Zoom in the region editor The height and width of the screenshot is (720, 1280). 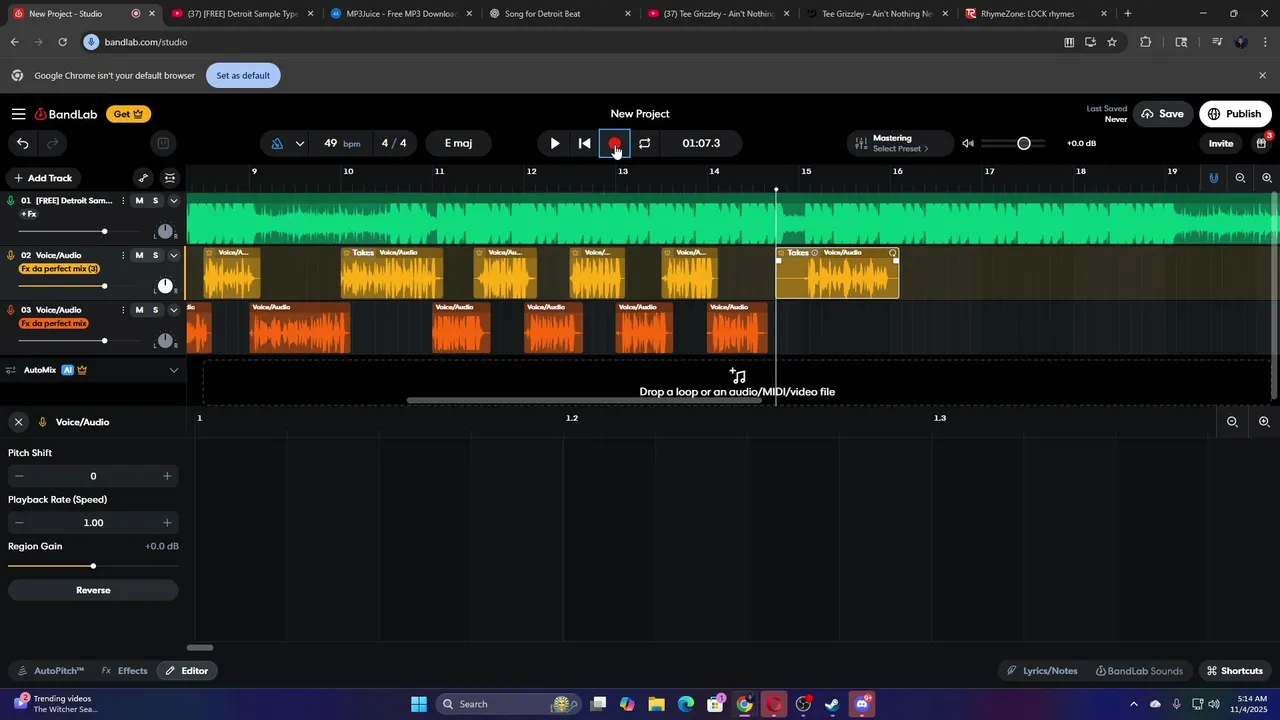click(x=1264, y=422)
